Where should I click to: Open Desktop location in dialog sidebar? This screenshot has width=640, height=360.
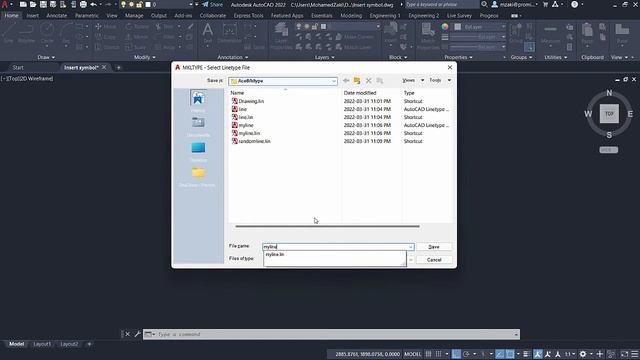pyautogui.click(x=198, y=151)
